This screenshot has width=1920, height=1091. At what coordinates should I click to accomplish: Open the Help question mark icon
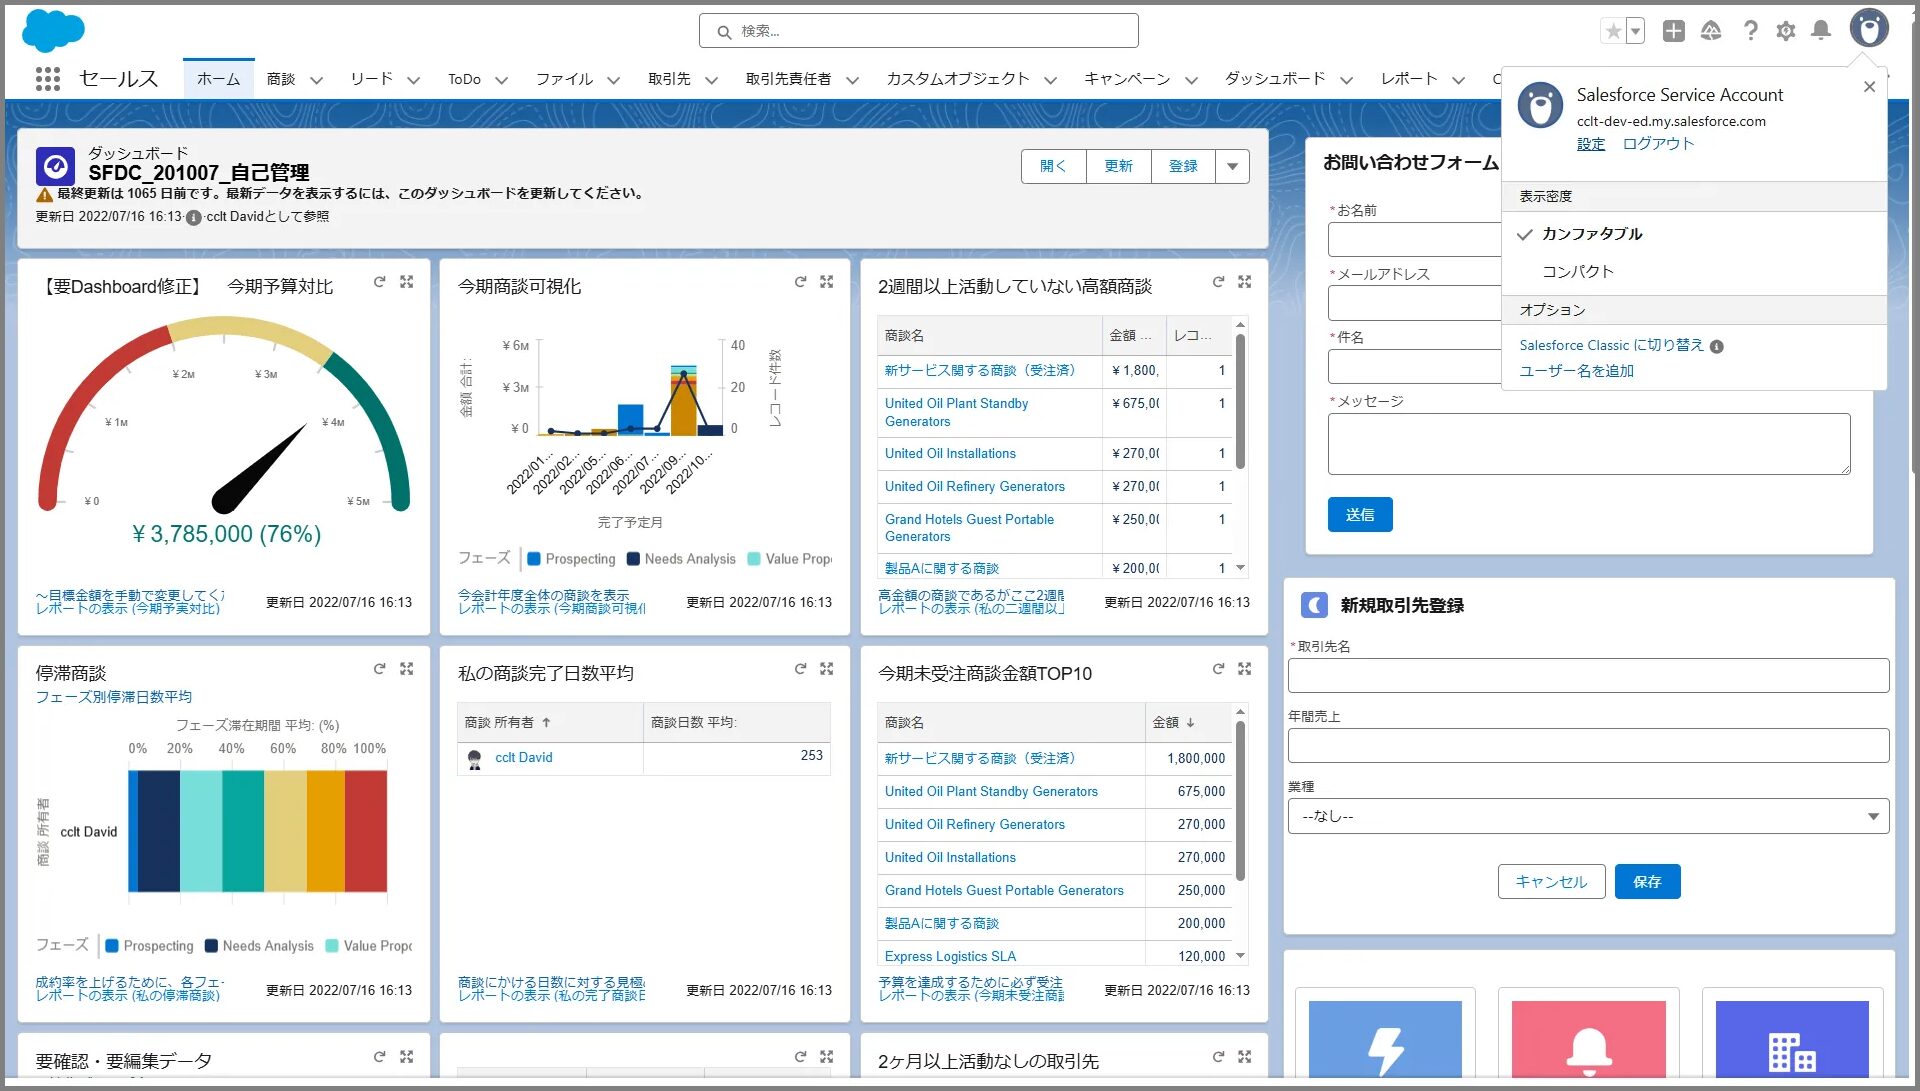(1750, 31)
